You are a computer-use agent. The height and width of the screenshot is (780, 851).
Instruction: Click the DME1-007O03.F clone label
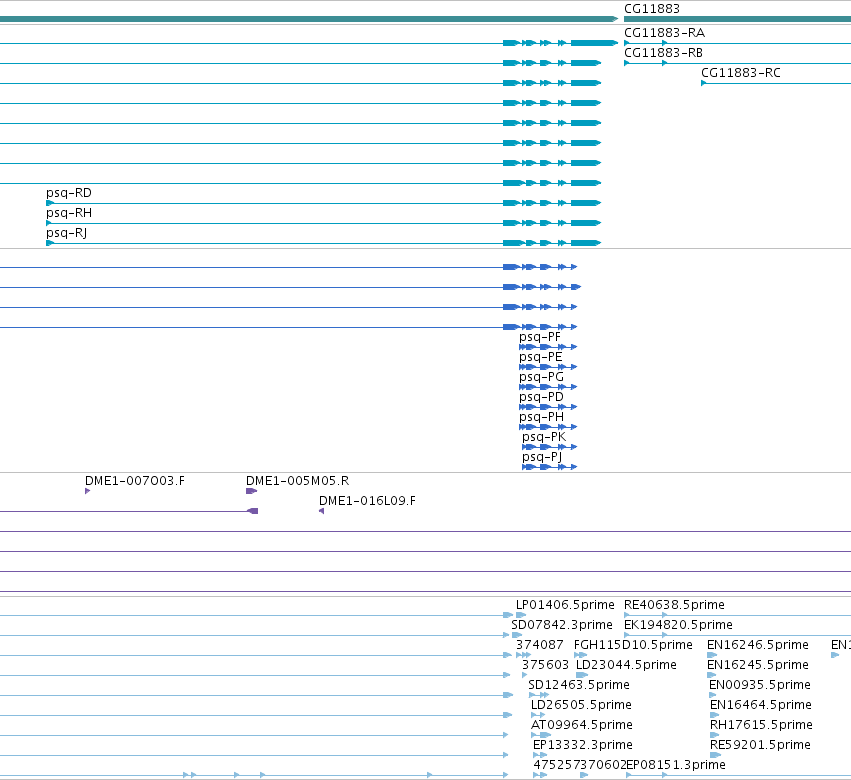click(x=135, y=481)
